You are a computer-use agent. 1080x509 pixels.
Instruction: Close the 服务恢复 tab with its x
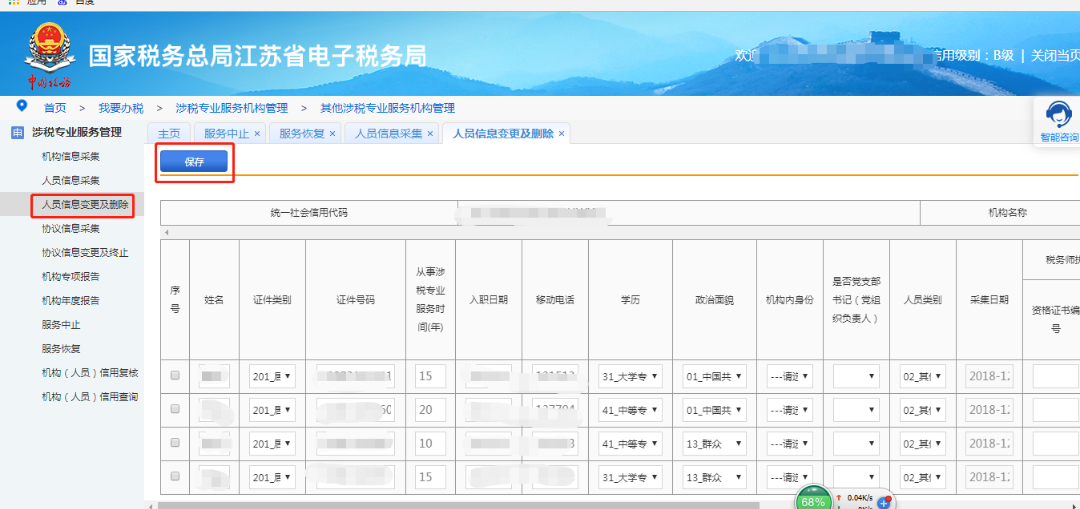pyautogui.click(x=333, y=134)
